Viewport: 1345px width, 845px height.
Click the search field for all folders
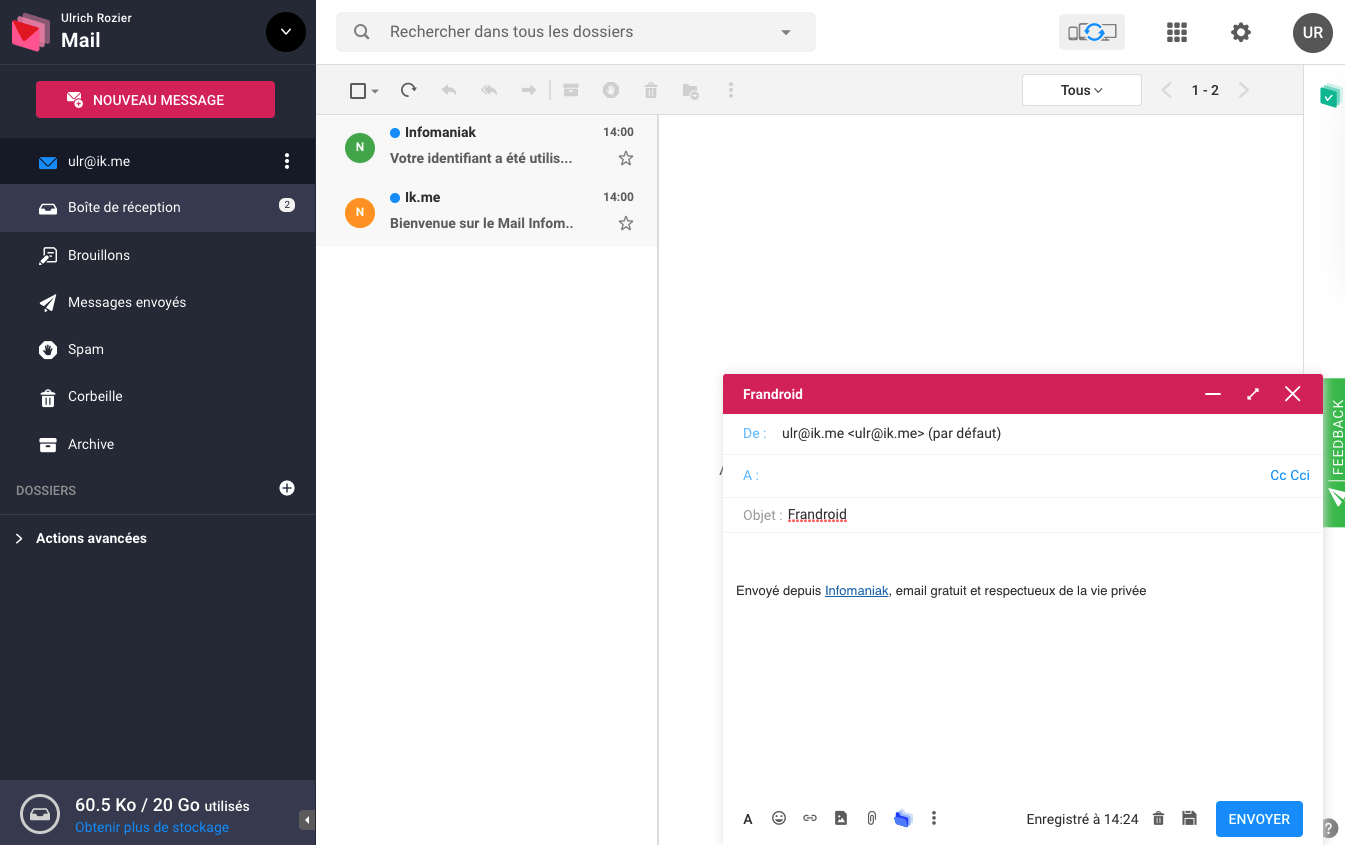pos(576,32)
